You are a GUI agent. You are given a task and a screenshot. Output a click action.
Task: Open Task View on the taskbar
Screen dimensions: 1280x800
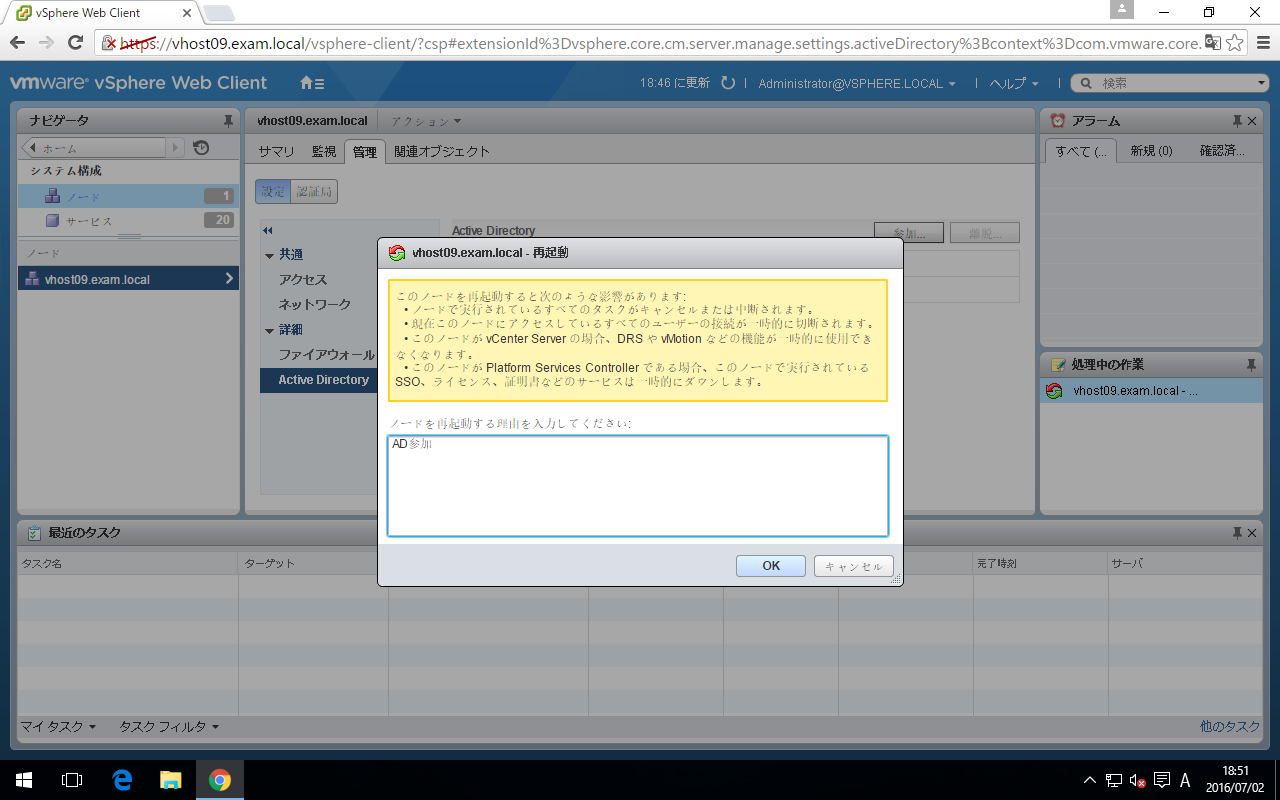click(72, 780)
